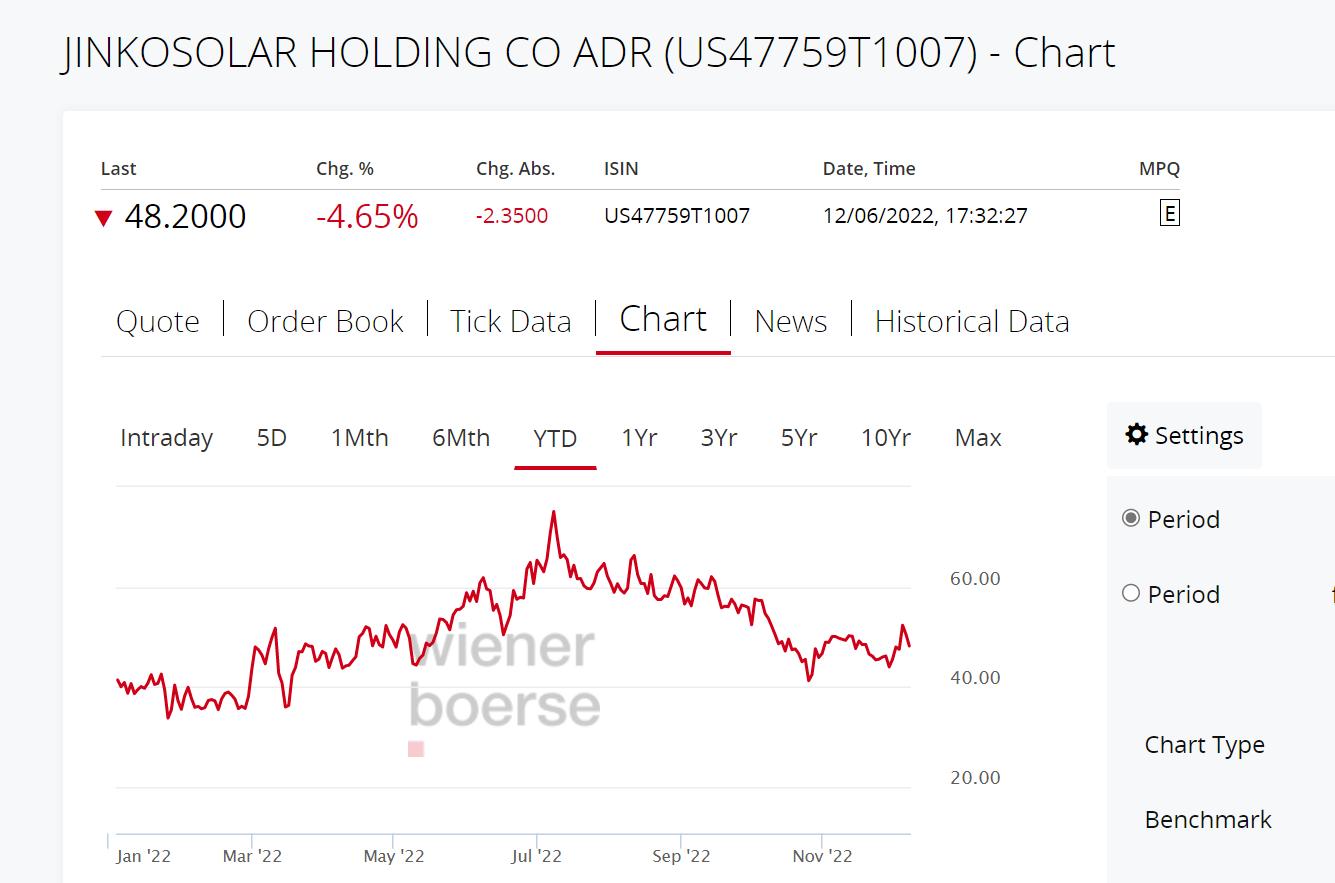This screenshot has width=1335, height=883.
Task: Click the Chart Type setting label
Action: pyautogui.click(x=1204, y=745)
